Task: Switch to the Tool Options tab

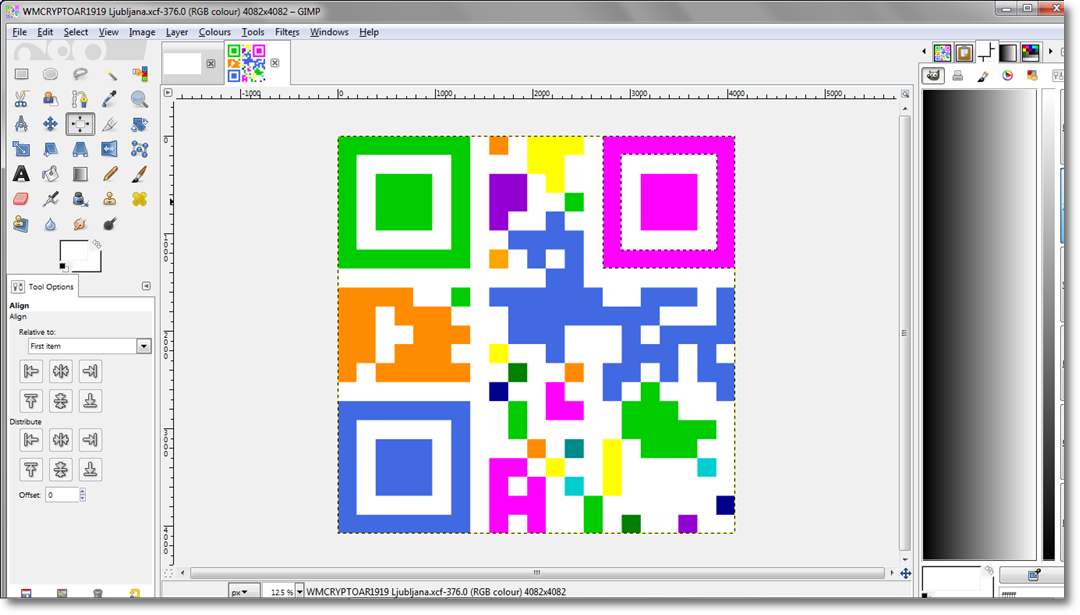Action: click(43, 286)
